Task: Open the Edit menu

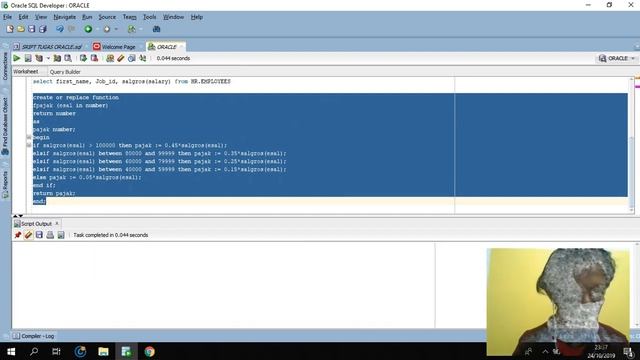Action: click(x=23, y=17)
